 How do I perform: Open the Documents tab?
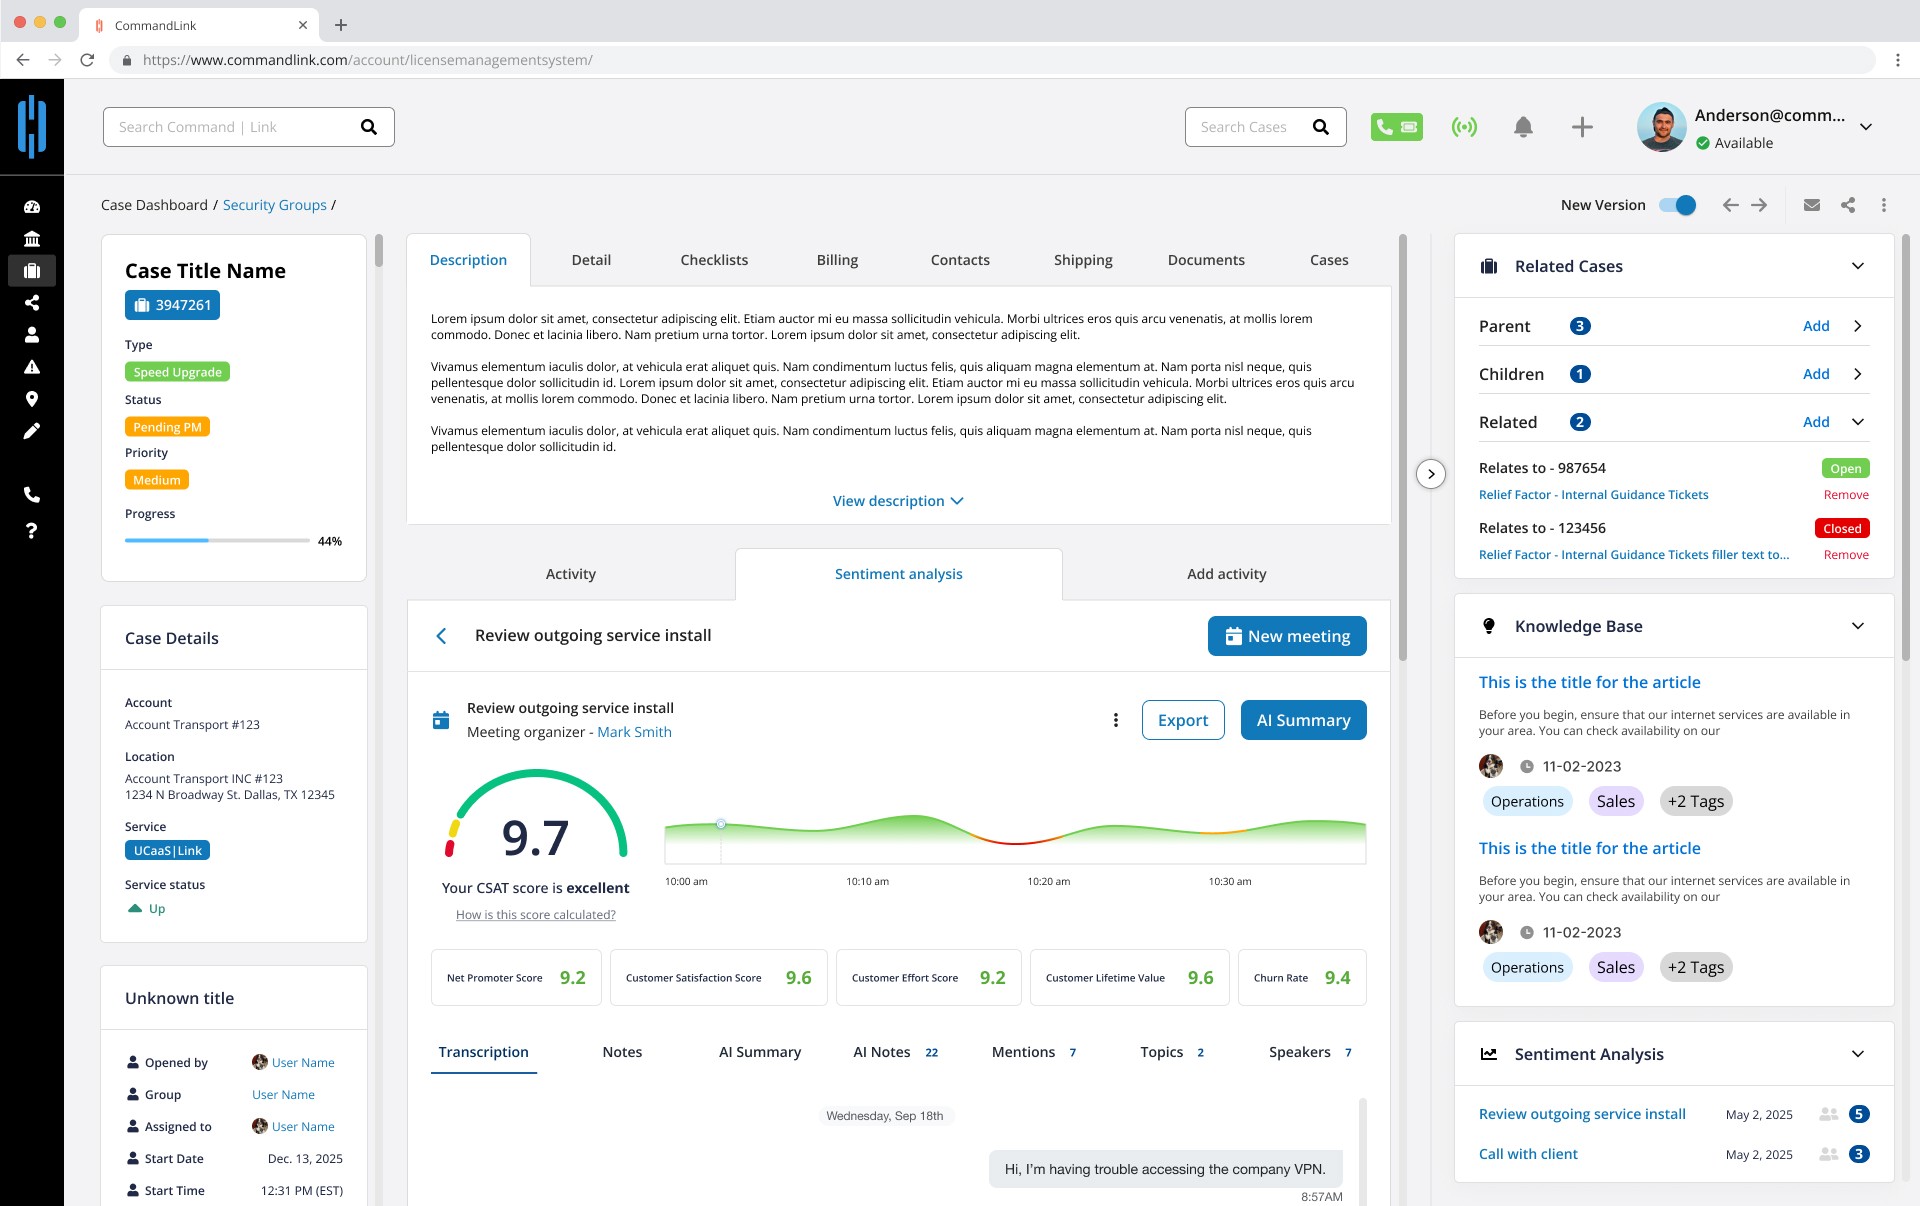coord(1206,260)
